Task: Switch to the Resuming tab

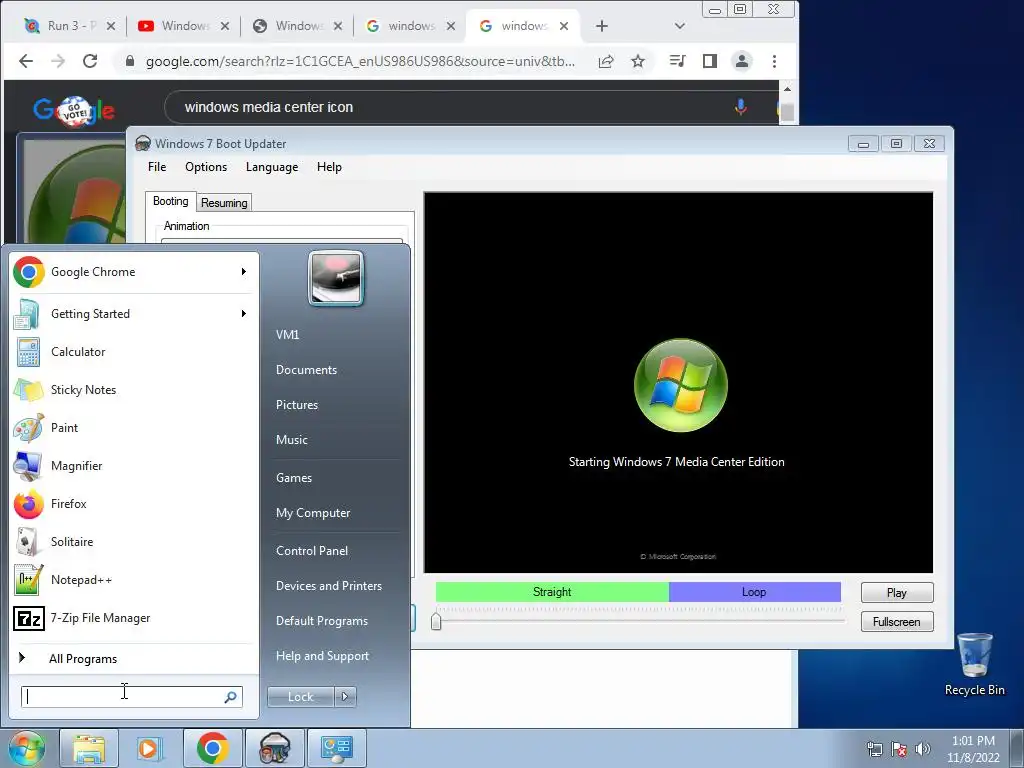Action: (x=224, y=203)
